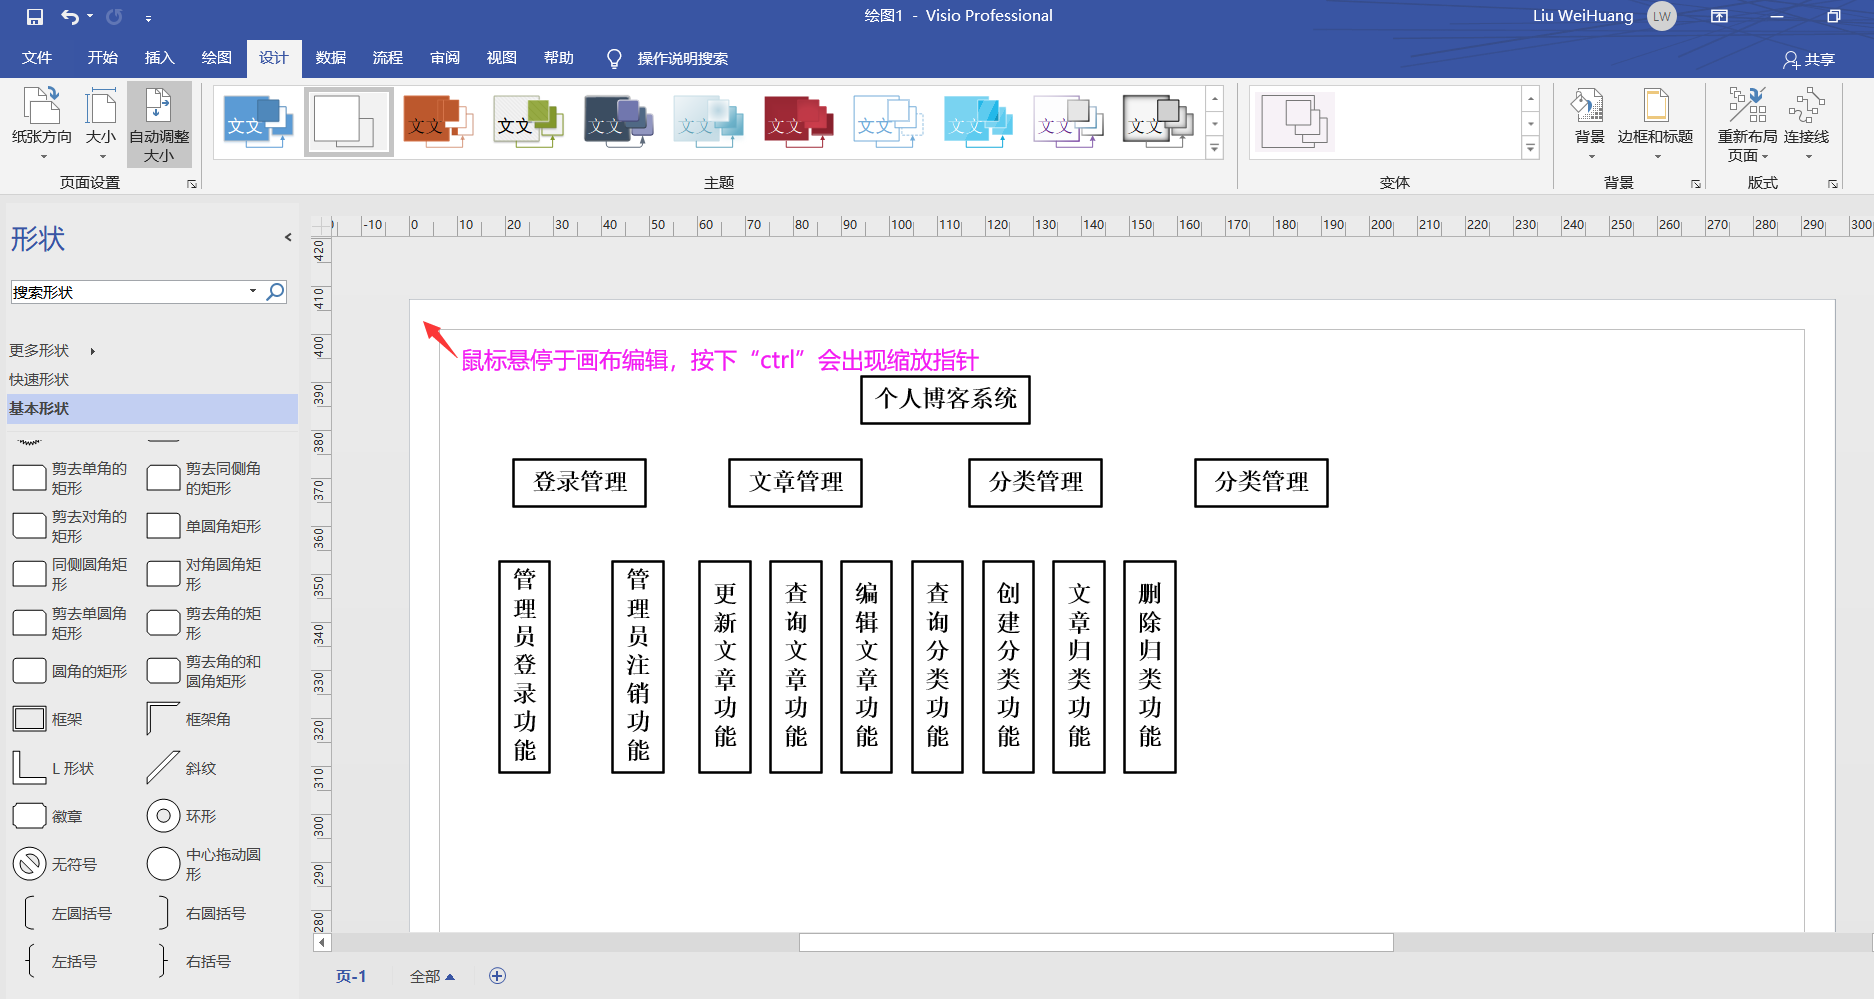Click the 共享 button
1874x999 pixels.
pos(1809,59)
